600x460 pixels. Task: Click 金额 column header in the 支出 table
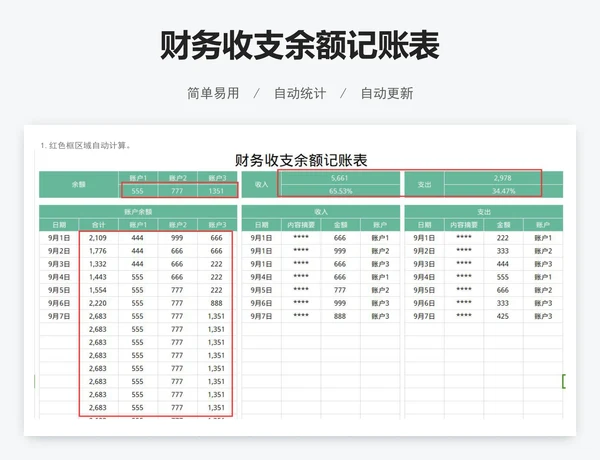pyautogui.click(x=503, y=225)
